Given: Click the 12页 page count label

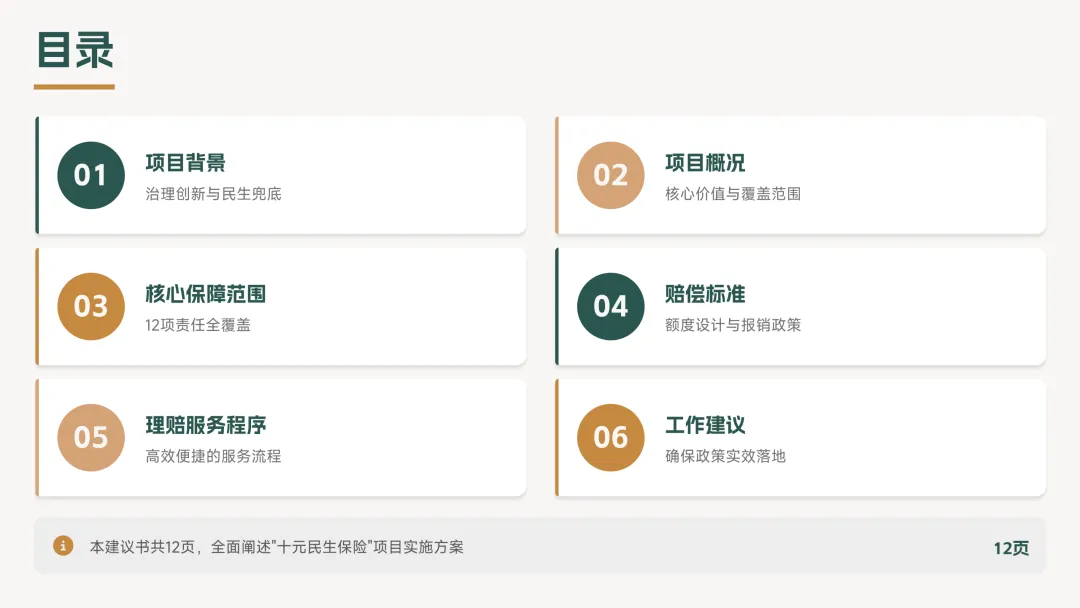Looking at the screenshot, I should [x=1010, y=548].
